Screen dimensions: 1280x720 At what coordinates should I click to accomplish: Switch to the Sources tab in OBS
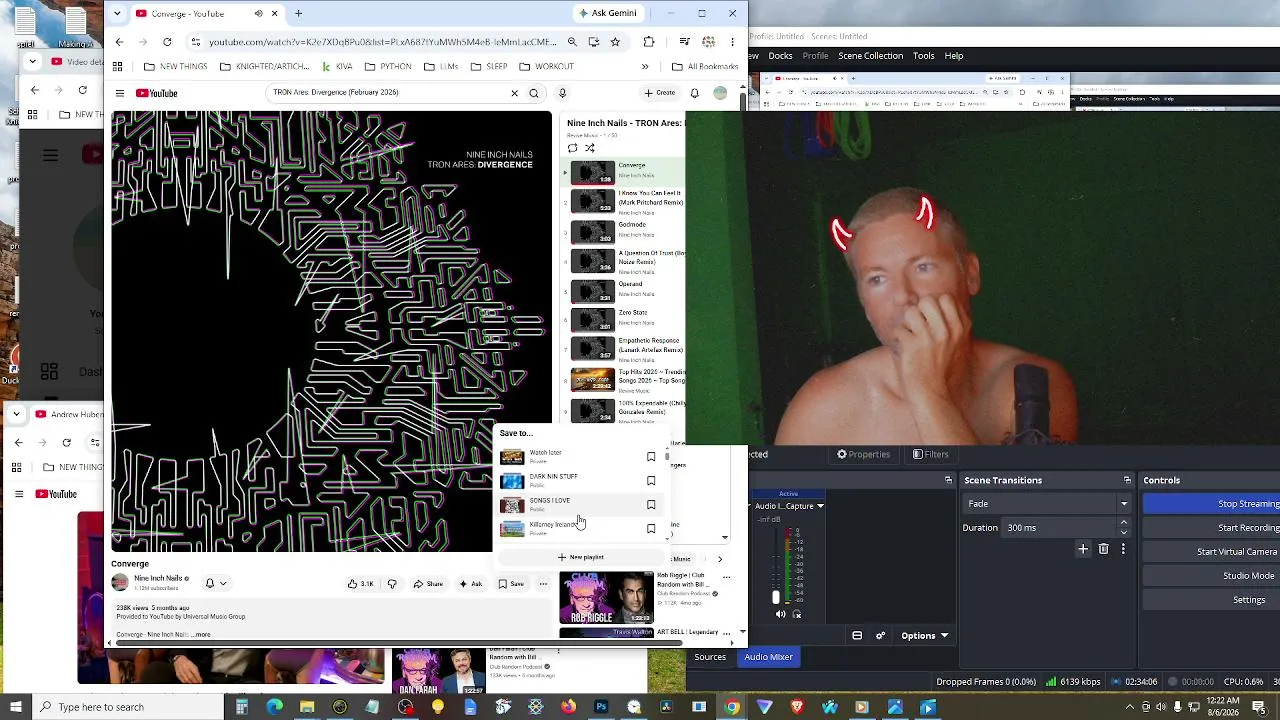point(710,657)
